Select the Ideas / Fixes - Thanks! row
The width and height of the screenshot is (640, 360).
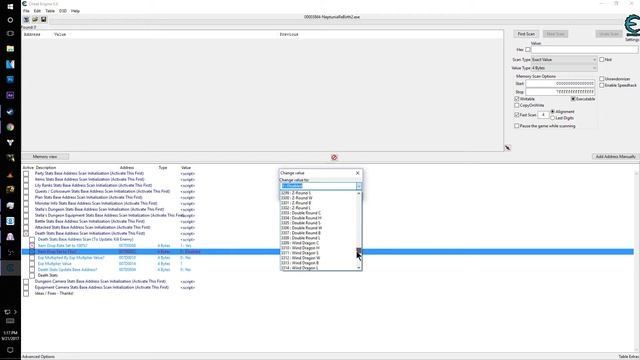(54, 293)
